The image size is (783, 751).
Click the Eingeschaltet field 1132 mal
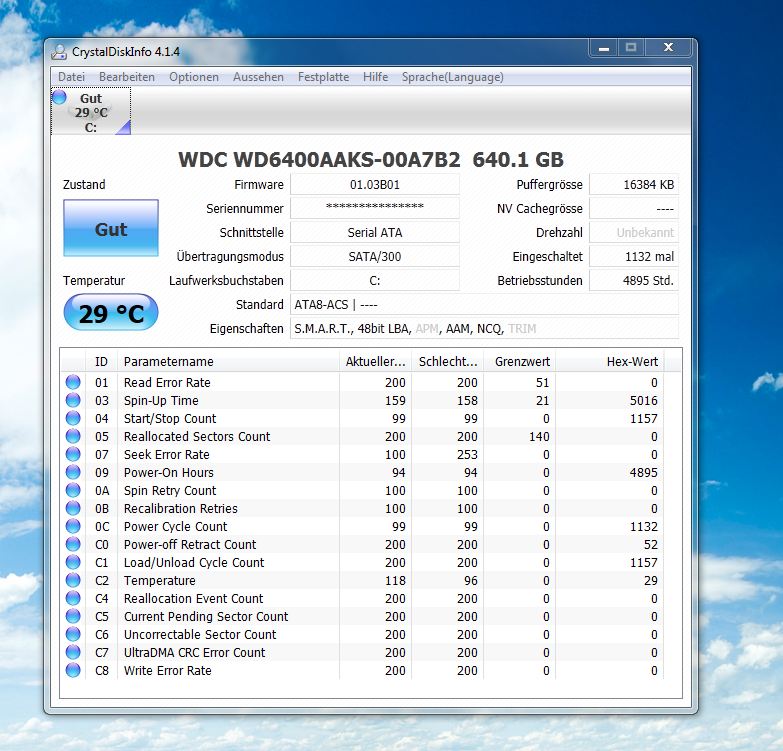[634, 256]
